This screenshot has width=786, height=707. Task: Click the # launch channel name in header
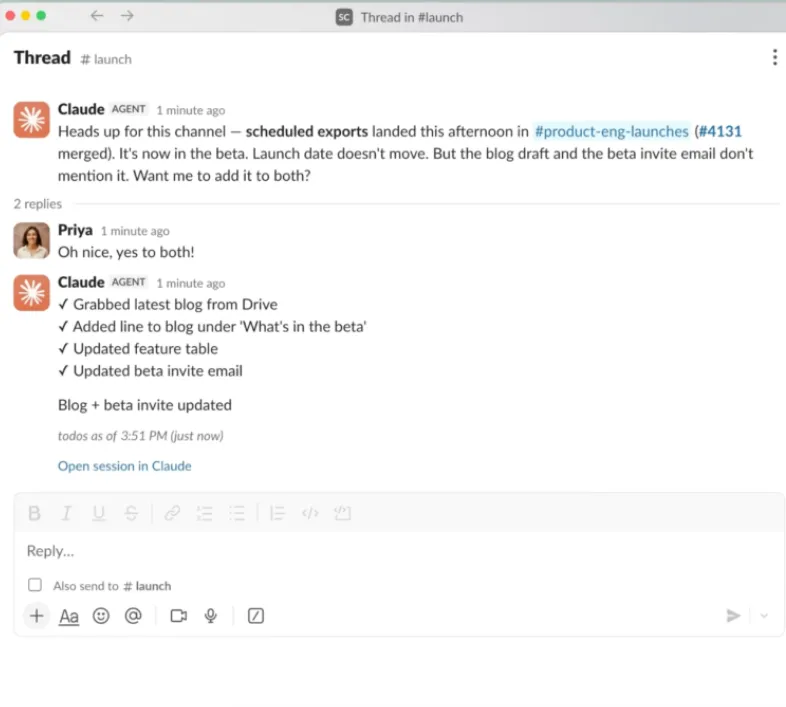pyautogui.click(x=106, y=59)
